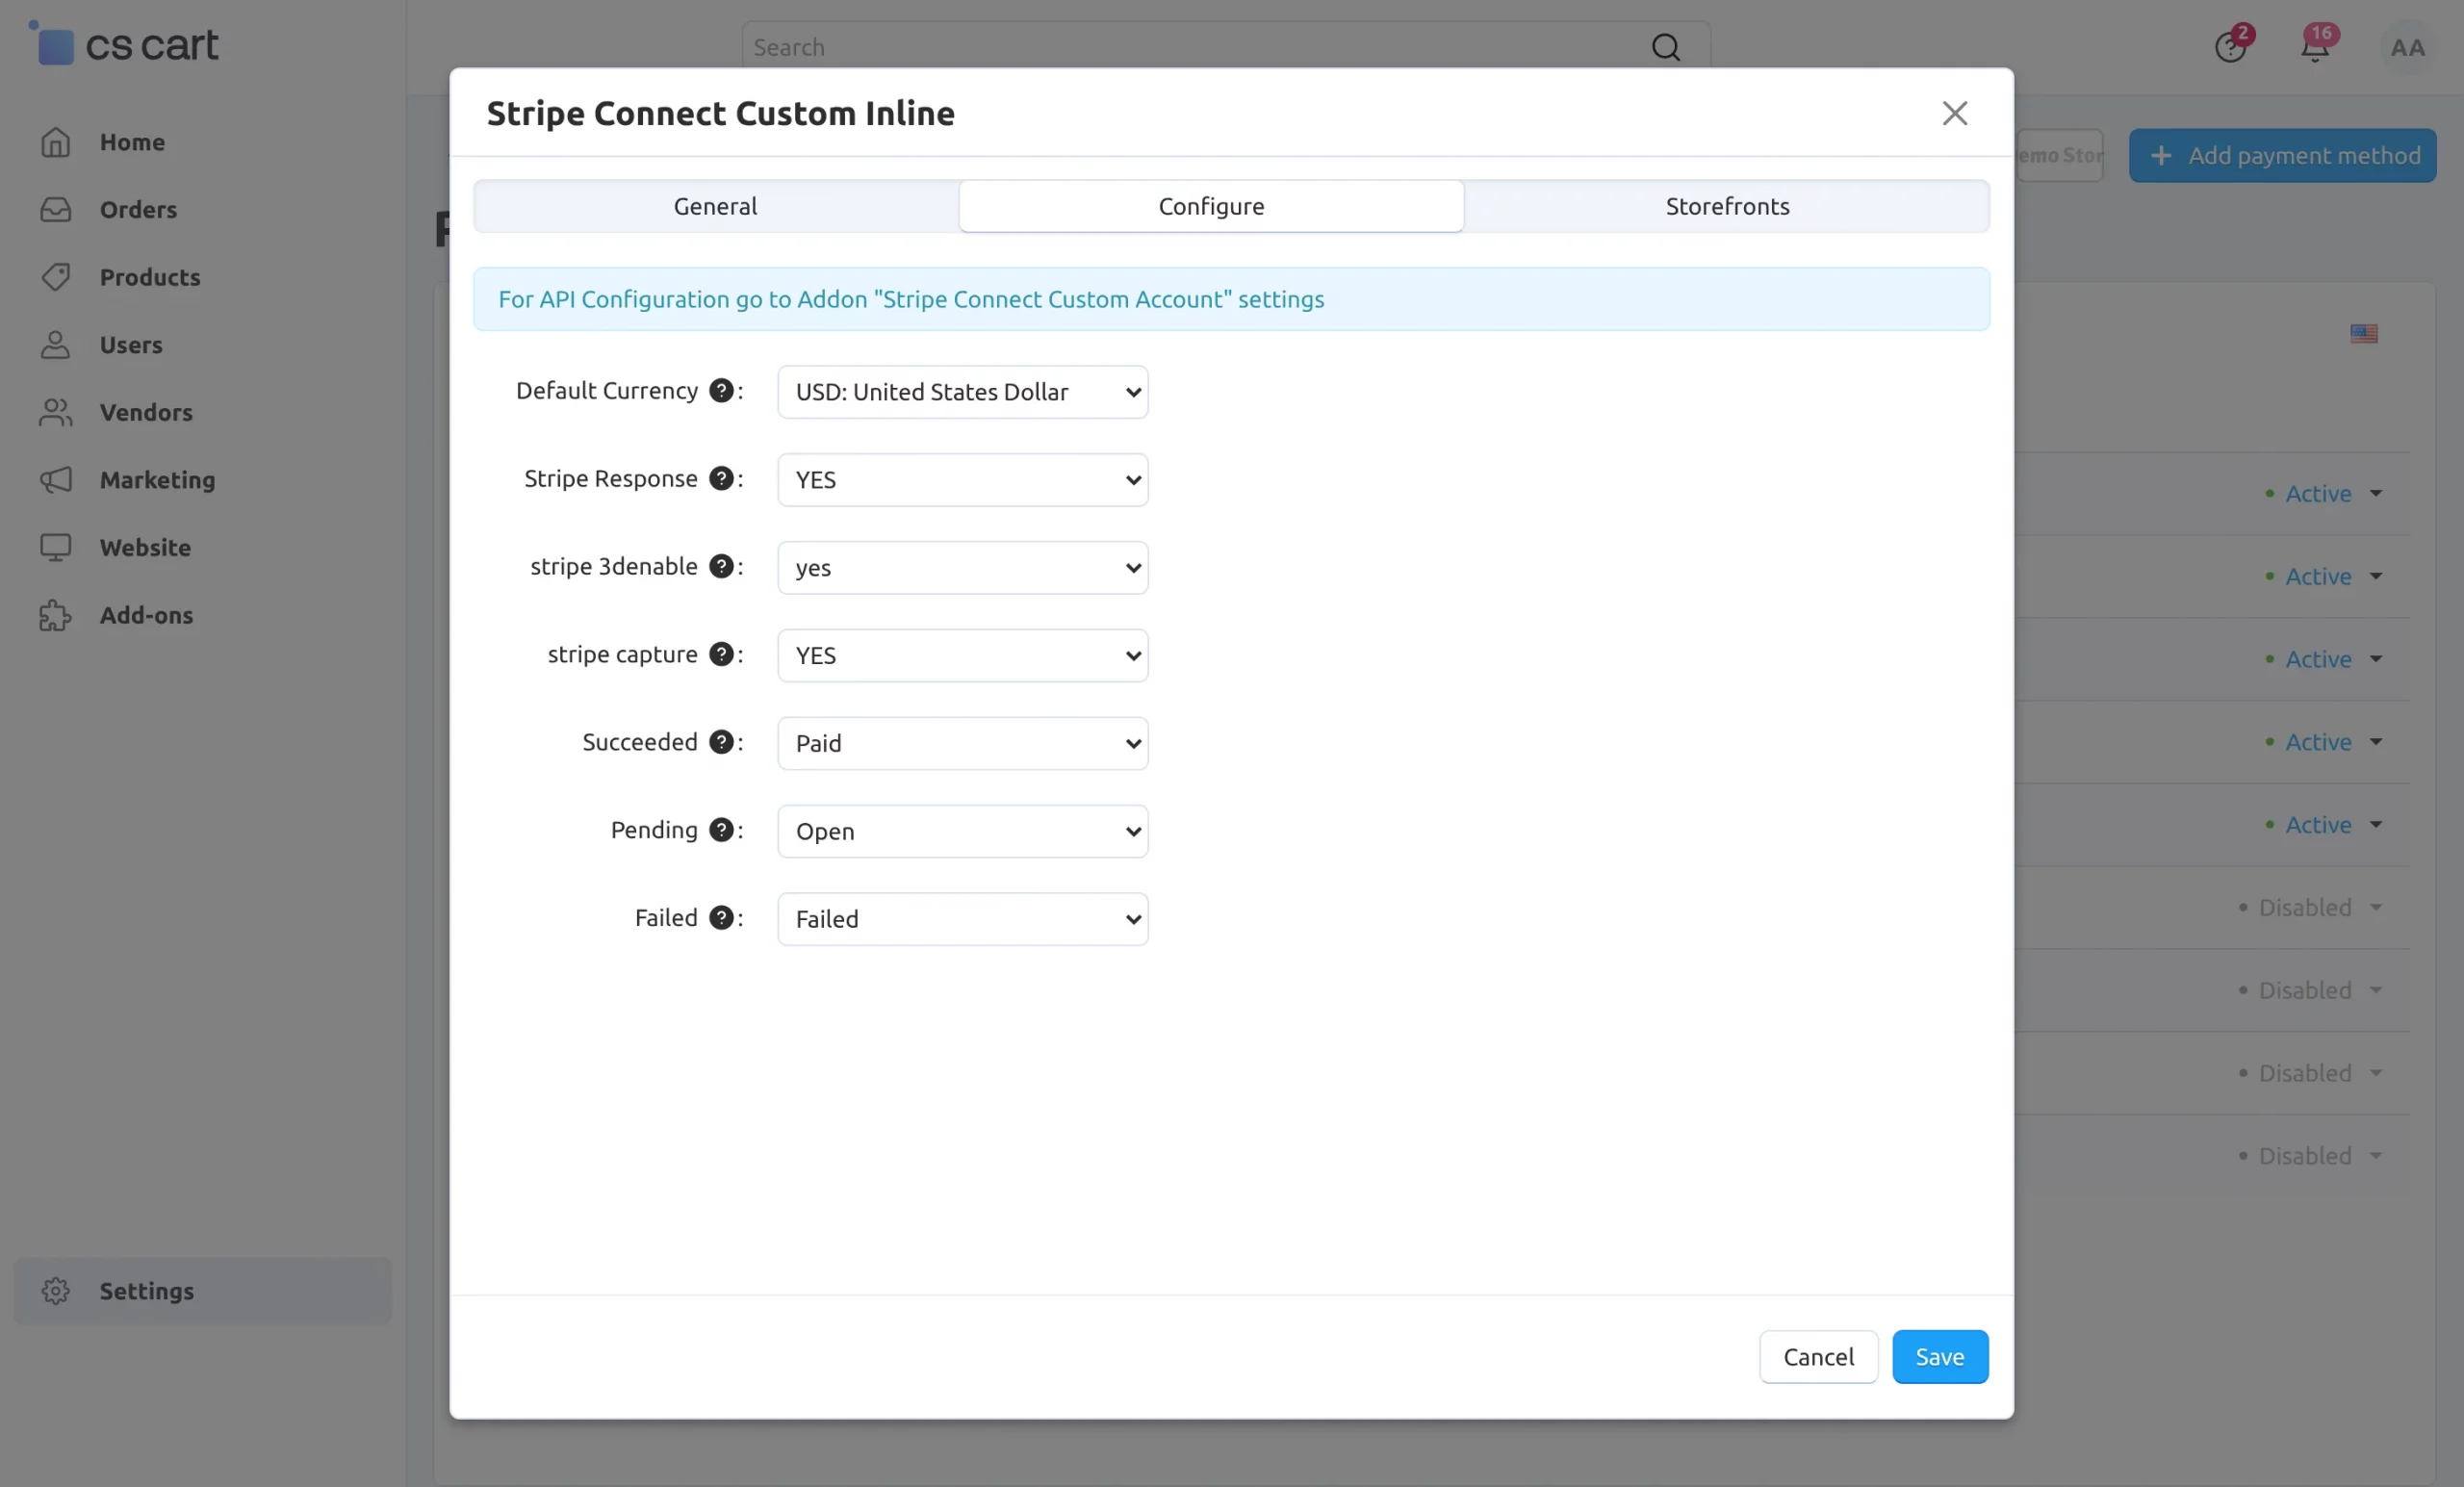
Task: Open Settings in the sidebar
Action: click(x=203, y=1291)
